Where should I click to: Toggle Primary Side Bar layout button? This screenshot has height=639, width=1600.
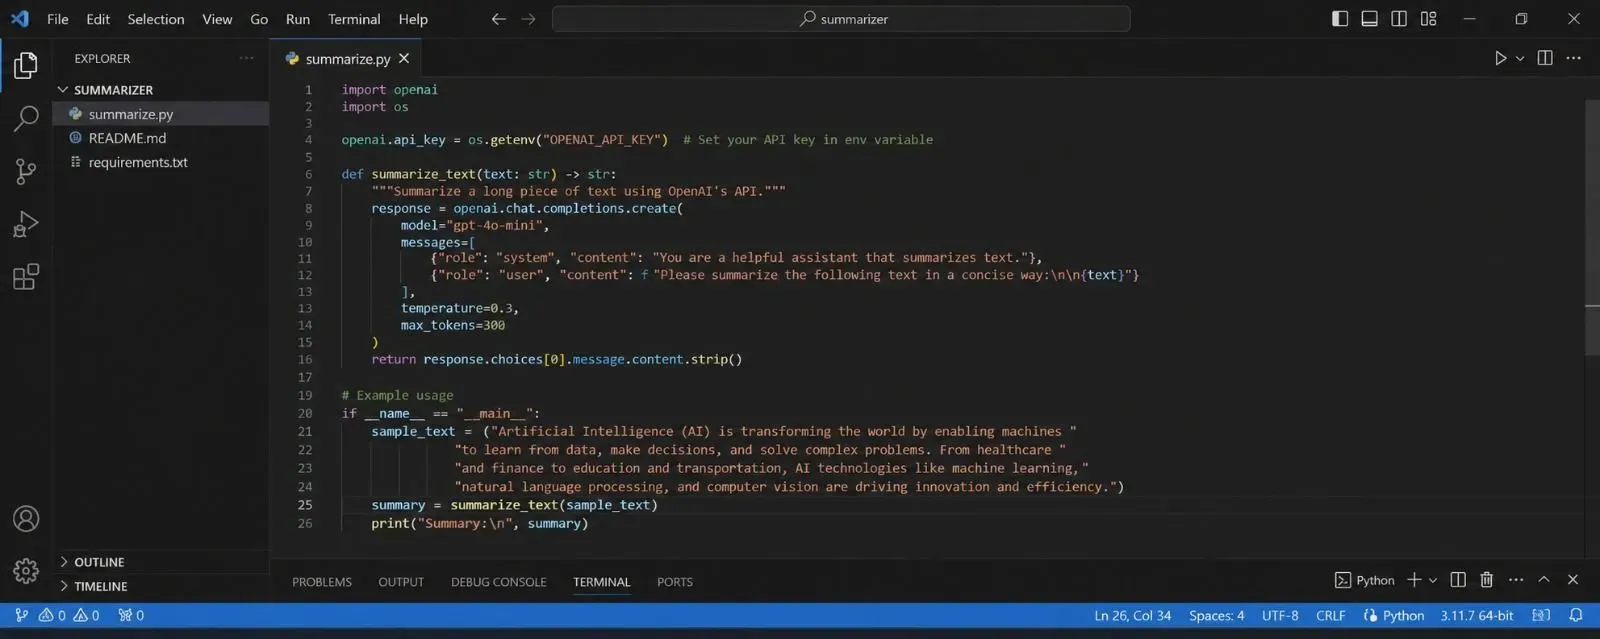pyautogui.click(x=1340, y=19)
